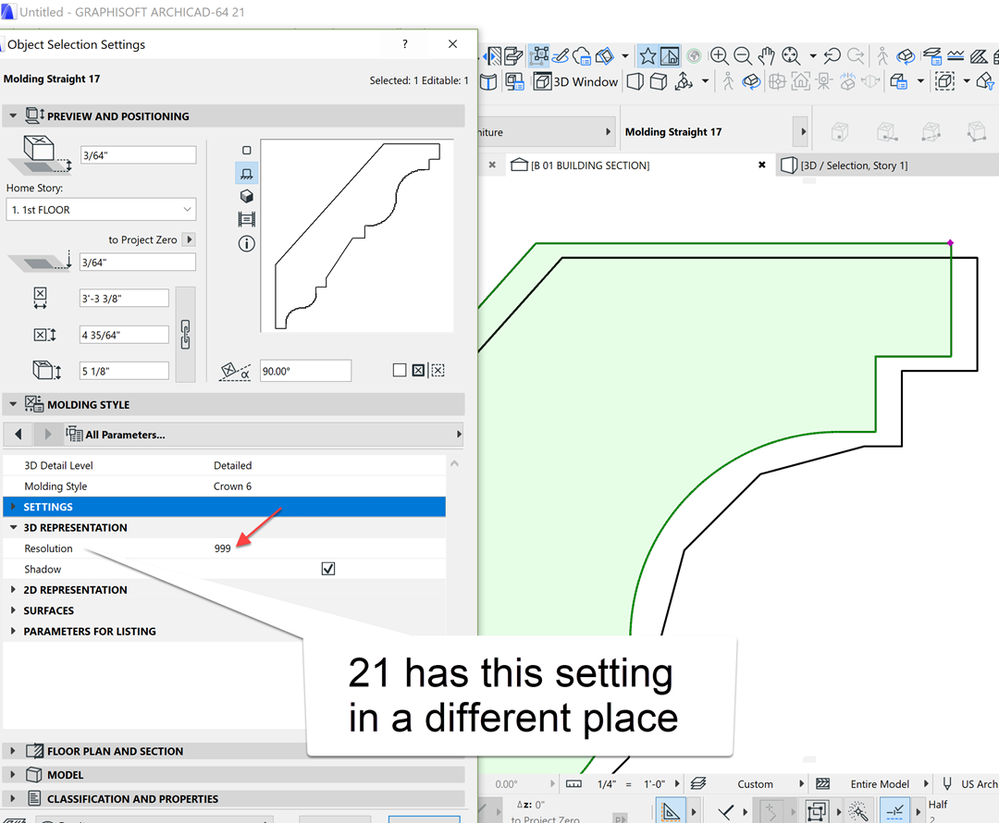The width and height of the screenshot is (999, 823).
Task: Click the offset copy rectangle icon
Action: pyautogui.click(x=816, y=812)
